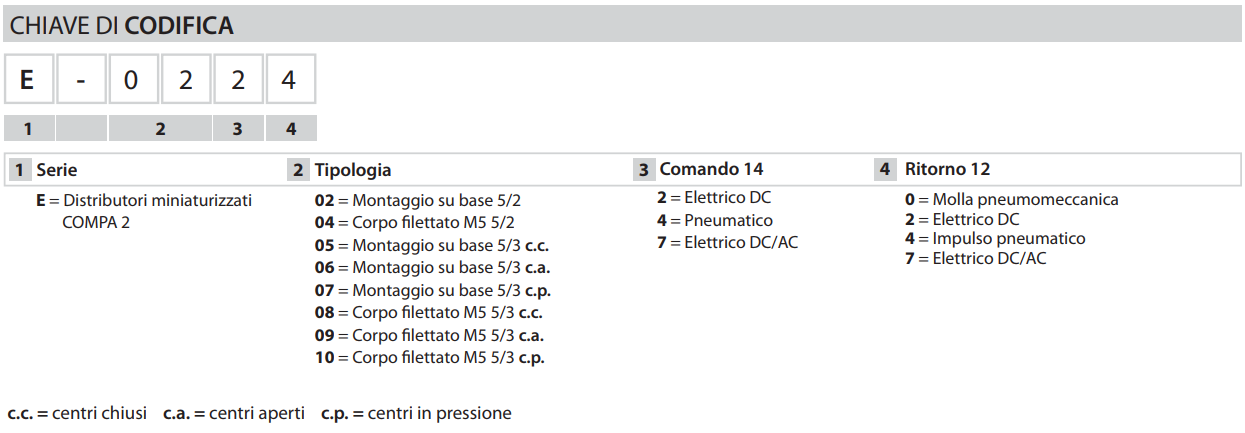Choose Comando option 7 Elettrico DC/AC
Image resolution: width=1245 pixels, height=433 pixels.
point(728,242)
